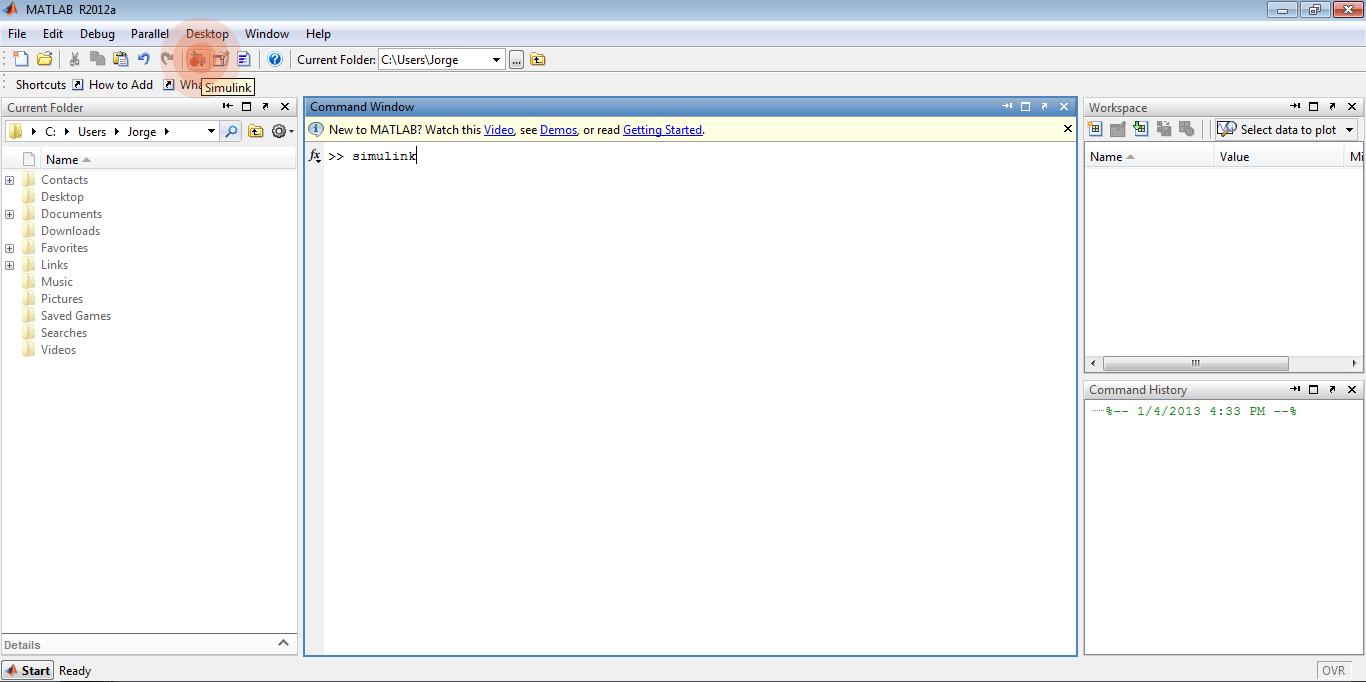Select the Videos folder
The width and height of the screenshot is (1366, 682).
58,350
